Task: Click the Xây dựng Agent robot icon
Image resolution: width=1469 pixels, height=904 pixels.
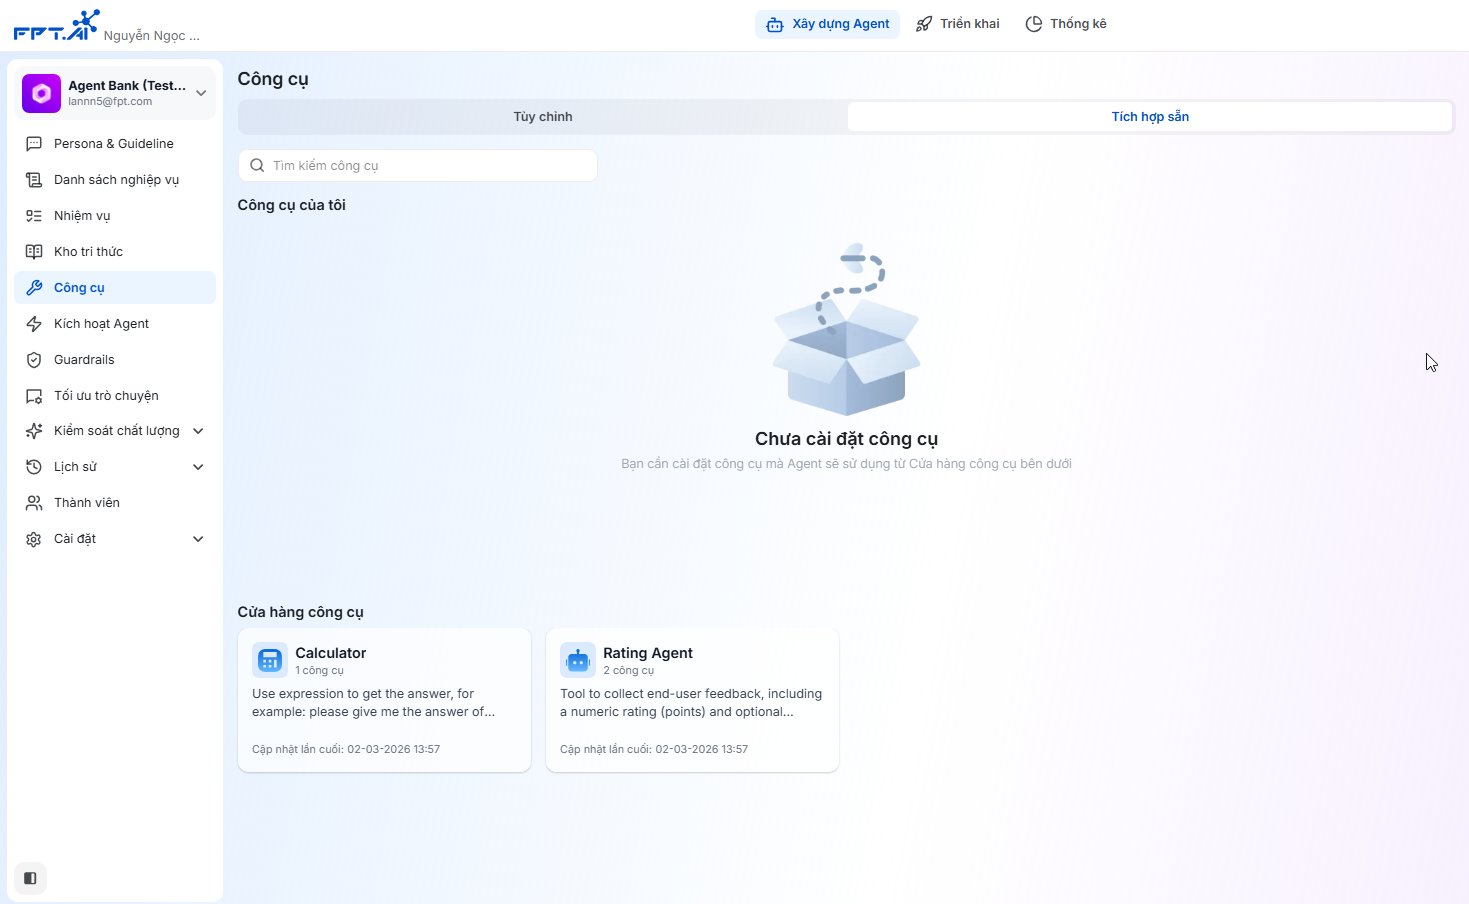Action: click(x=775, y=24)
